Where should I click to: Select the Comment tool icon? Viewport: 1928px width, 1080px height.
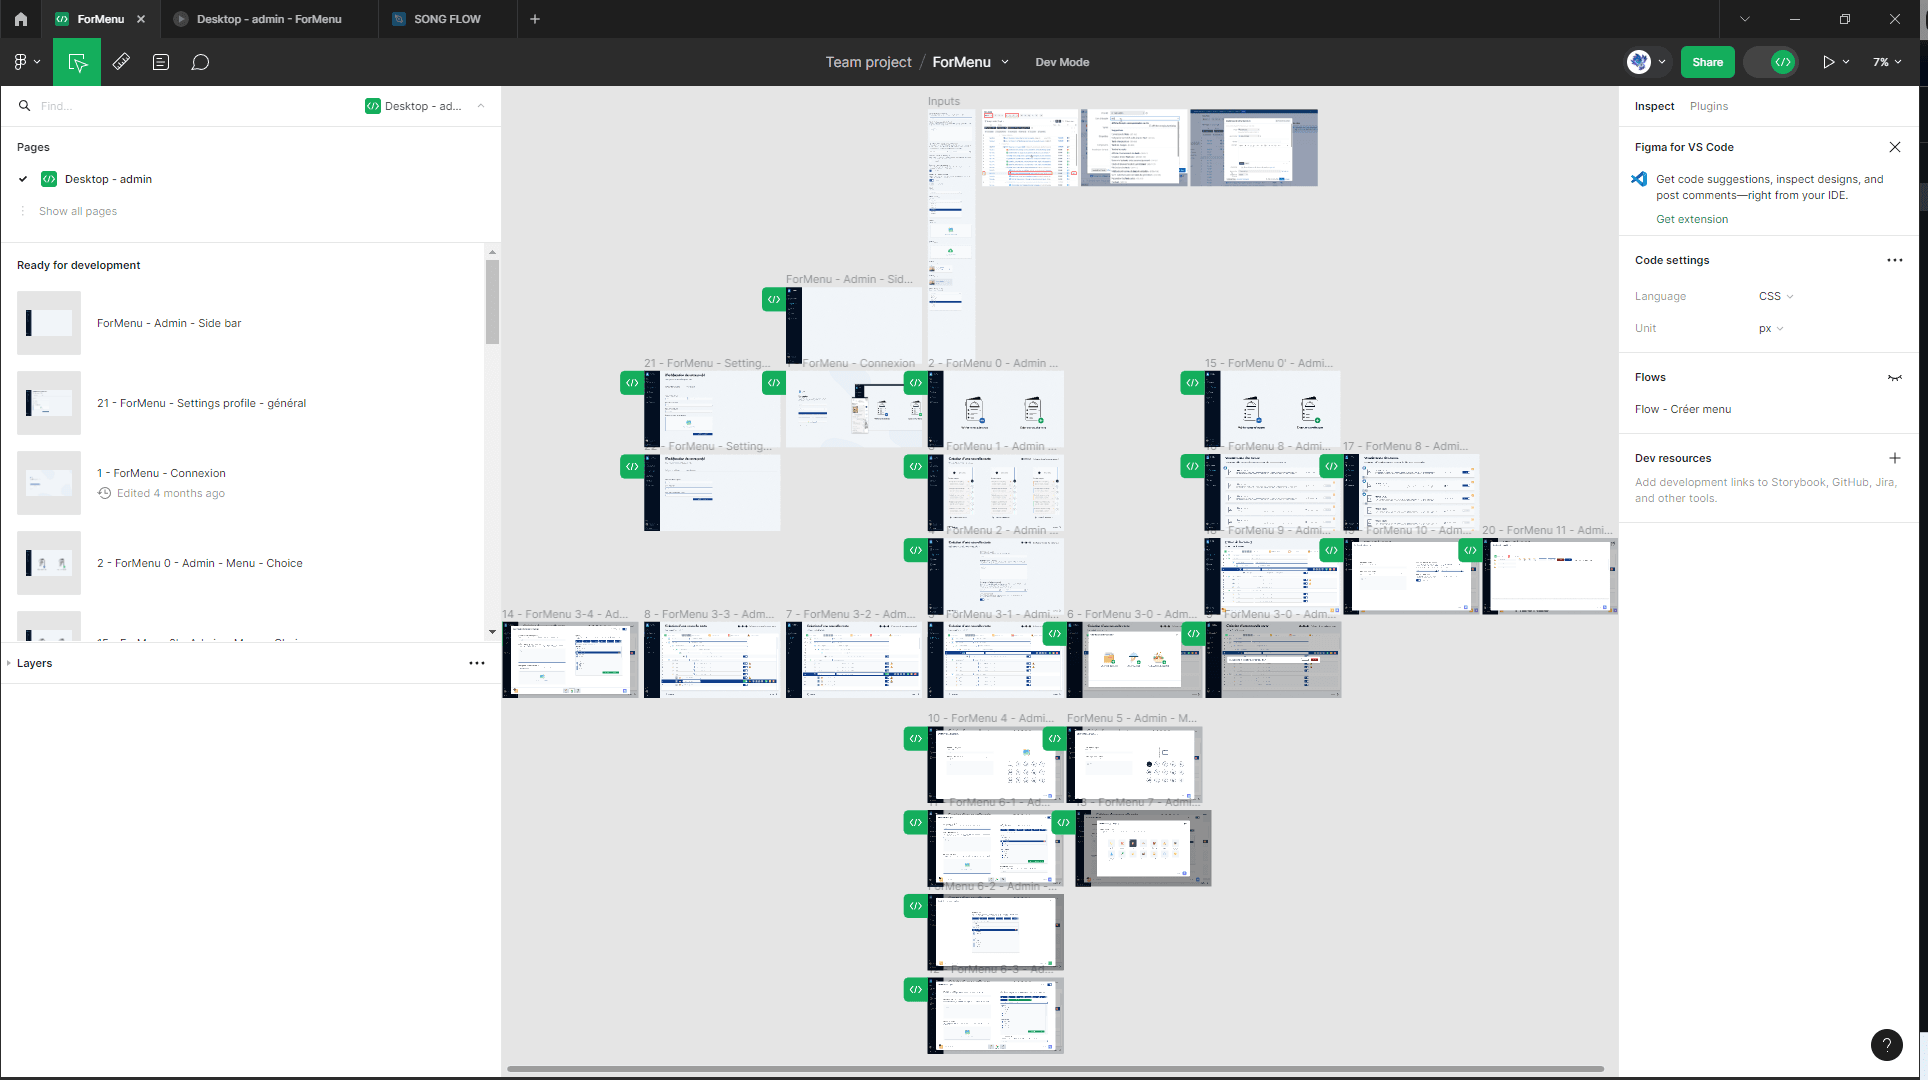coord(200,62)
